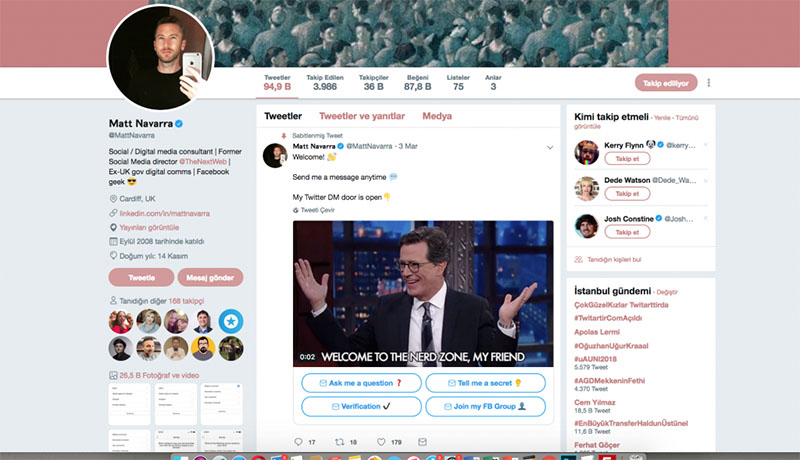
Task: Click Tanıdığın kişileri bul link
Action: point(614,260)
